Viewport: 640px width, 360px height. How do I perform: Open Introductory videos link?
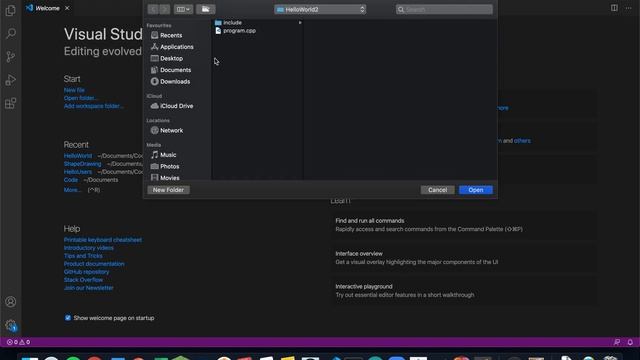coord(89,248)
